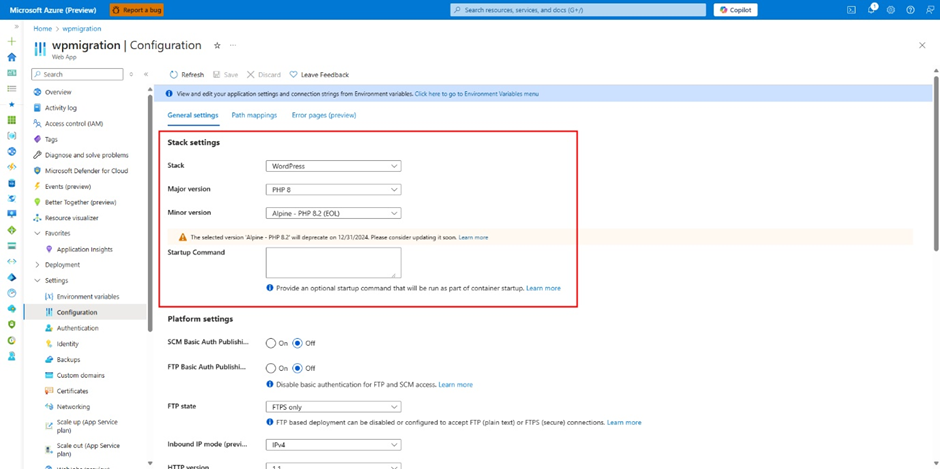Favorite the page with star icon
This screenshot has width=940, height=469.
click(x=217, y=46)
